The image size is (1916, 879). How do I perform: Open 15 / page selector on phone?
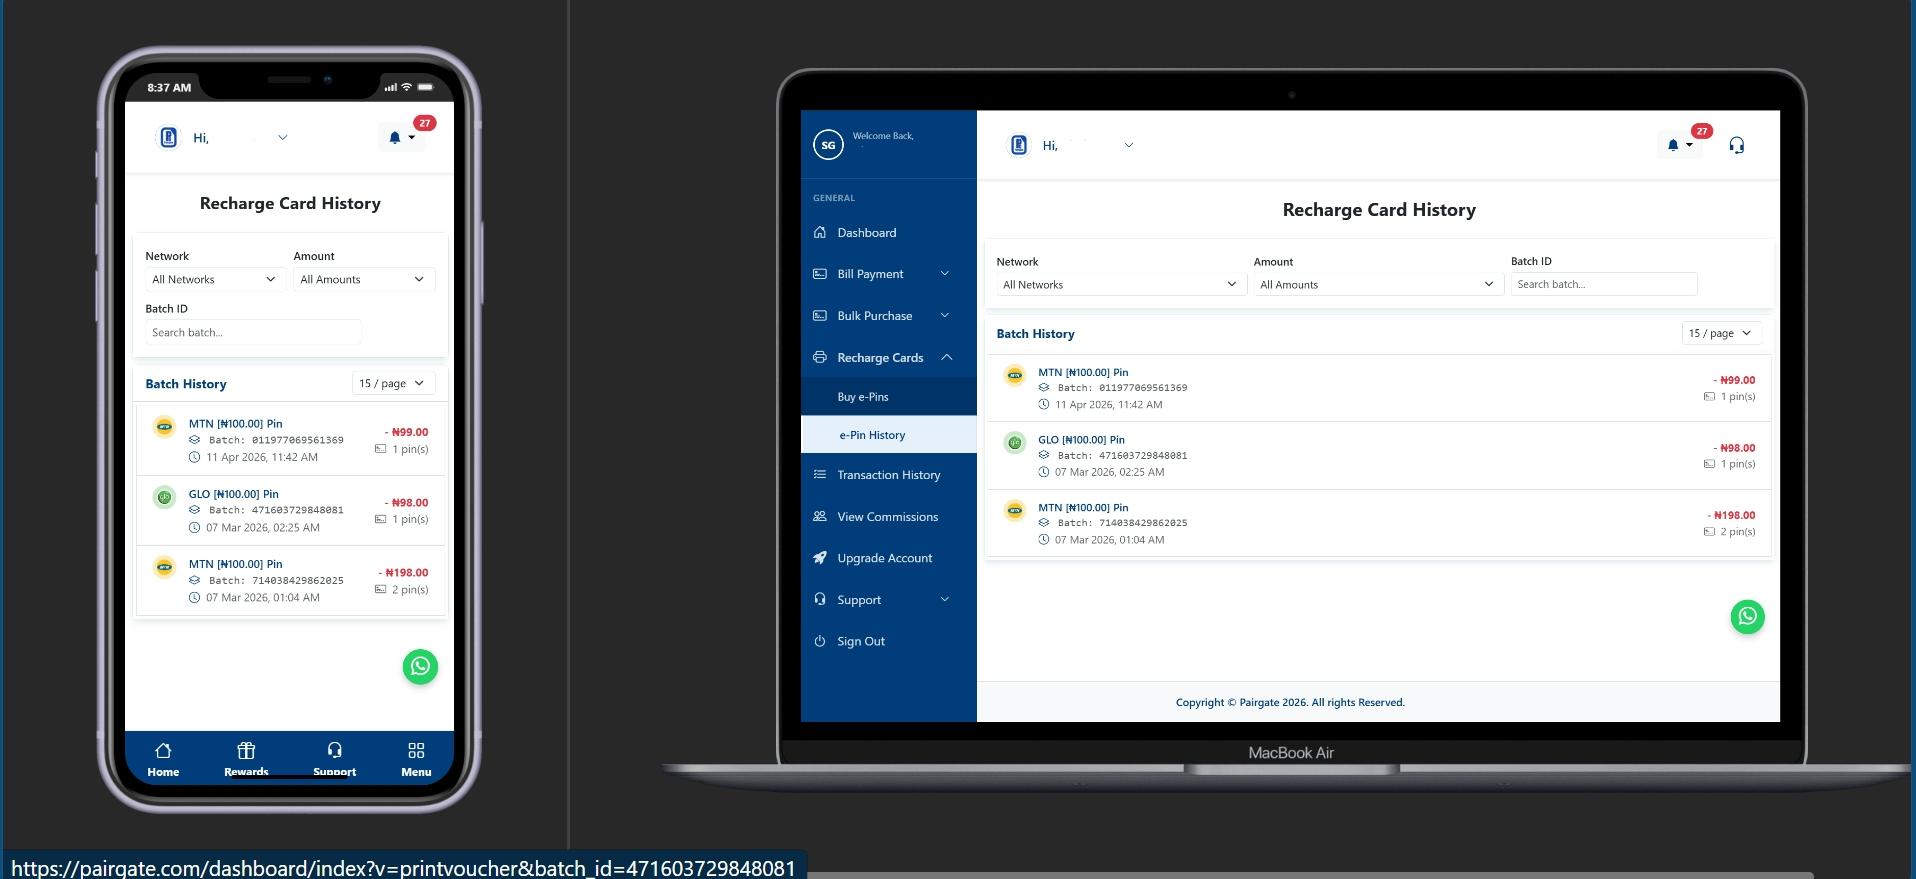[x=394, y=383]
